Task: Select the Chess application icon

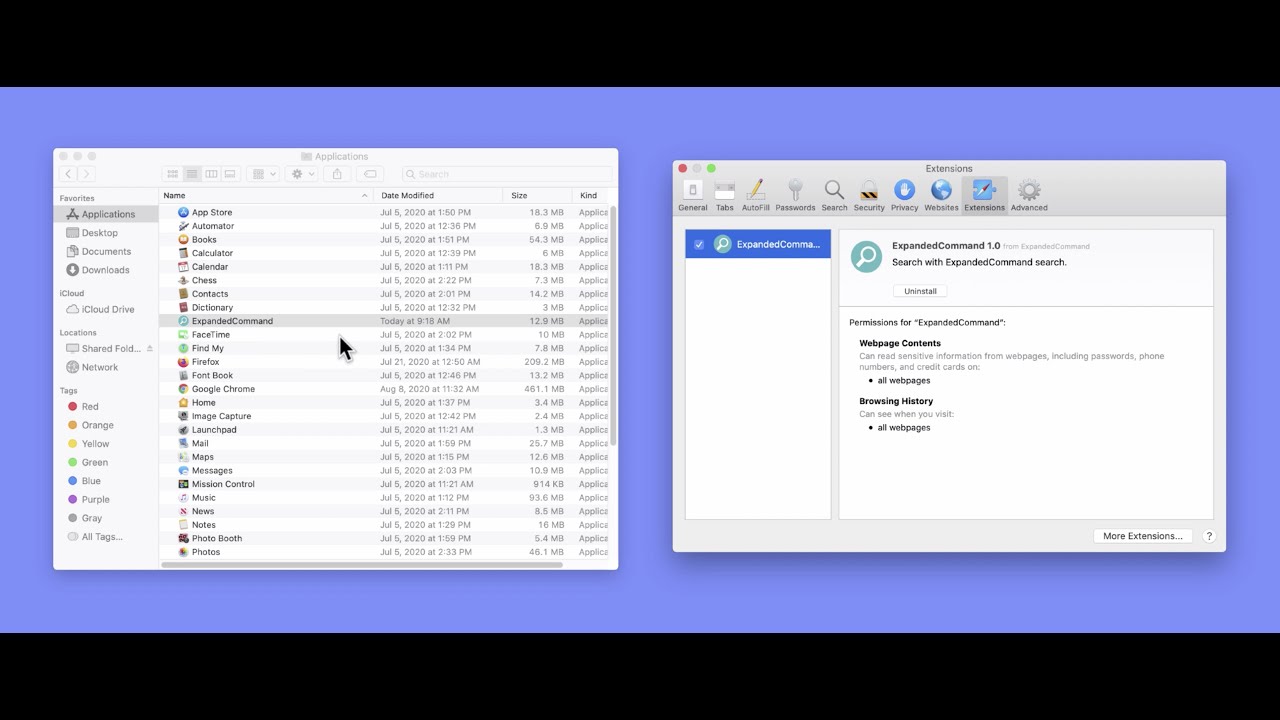Action: (x=183, y=280)
